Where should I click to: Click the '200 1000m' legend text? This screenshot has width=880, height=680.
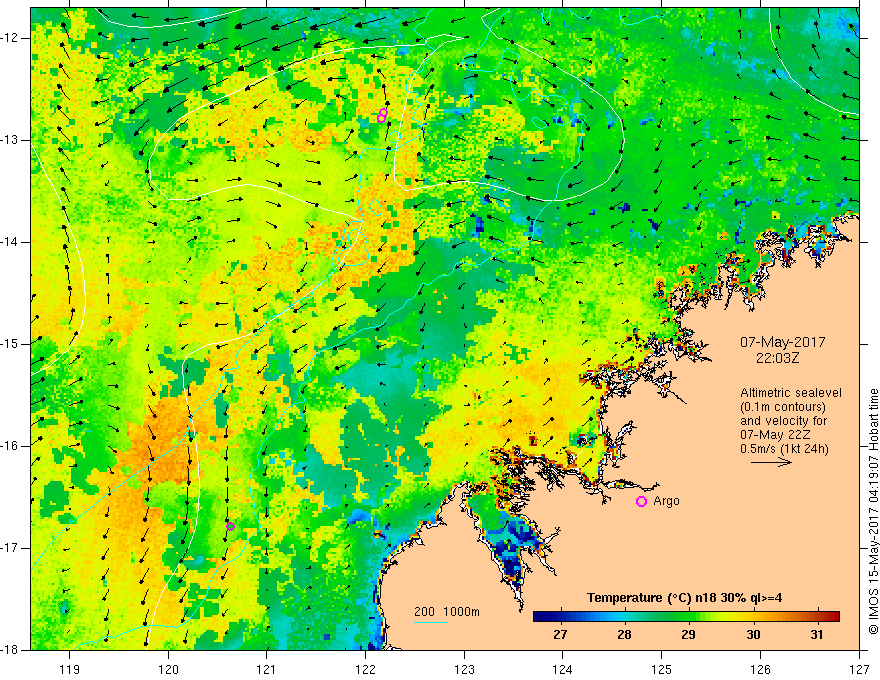(447, 612)
